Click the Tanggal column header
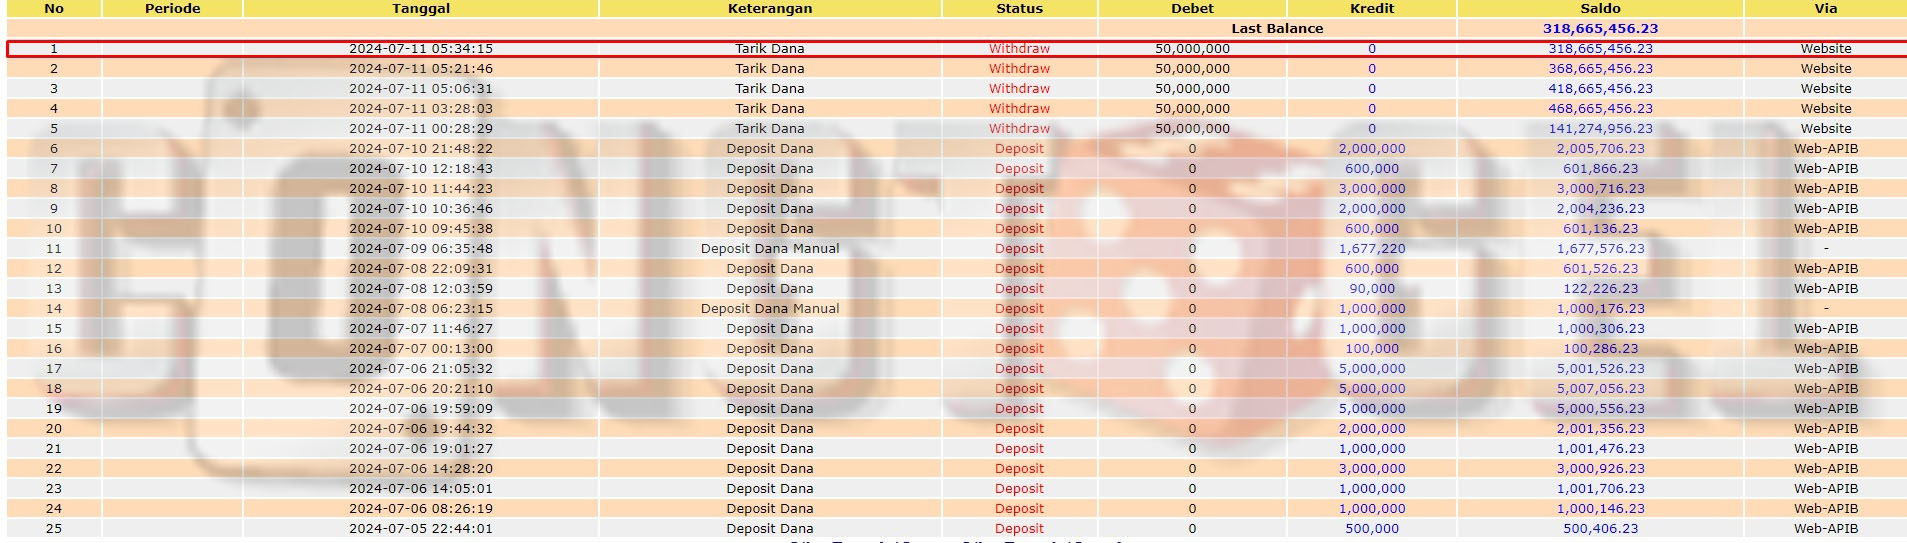1907x543 pixels. (421, 8)
